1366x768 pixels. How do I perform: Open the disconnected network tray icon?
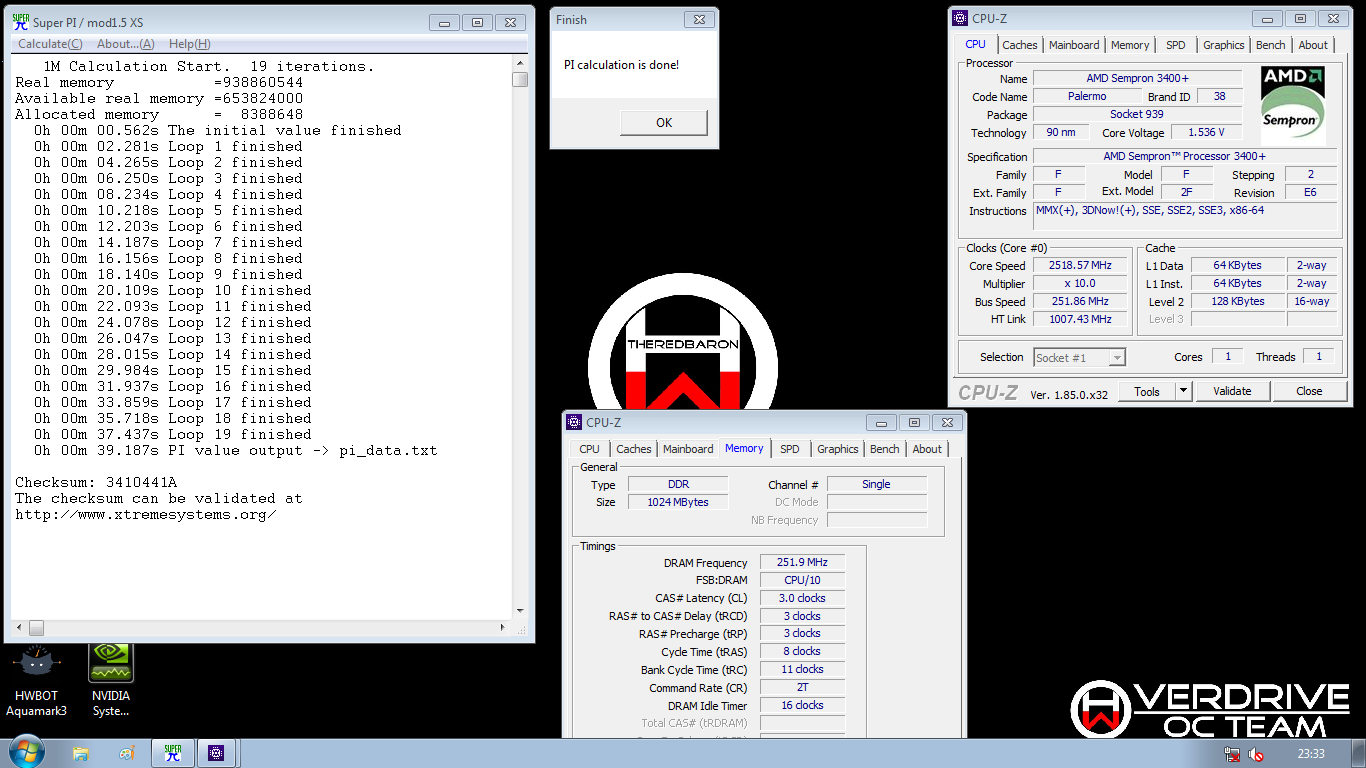point(1232,754)
